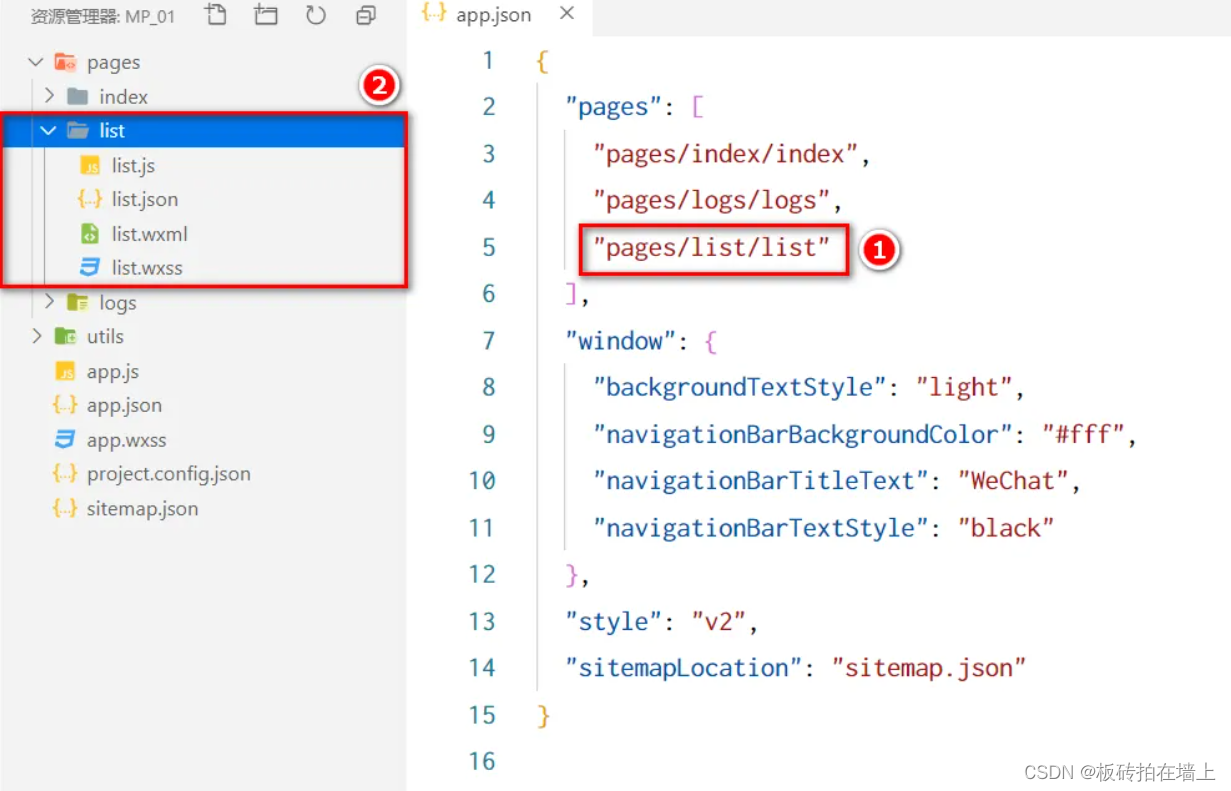The width and height of the screenshot is (1231, 791).
Task: Expand the logs folder chevron
Action: click(49, 302)
